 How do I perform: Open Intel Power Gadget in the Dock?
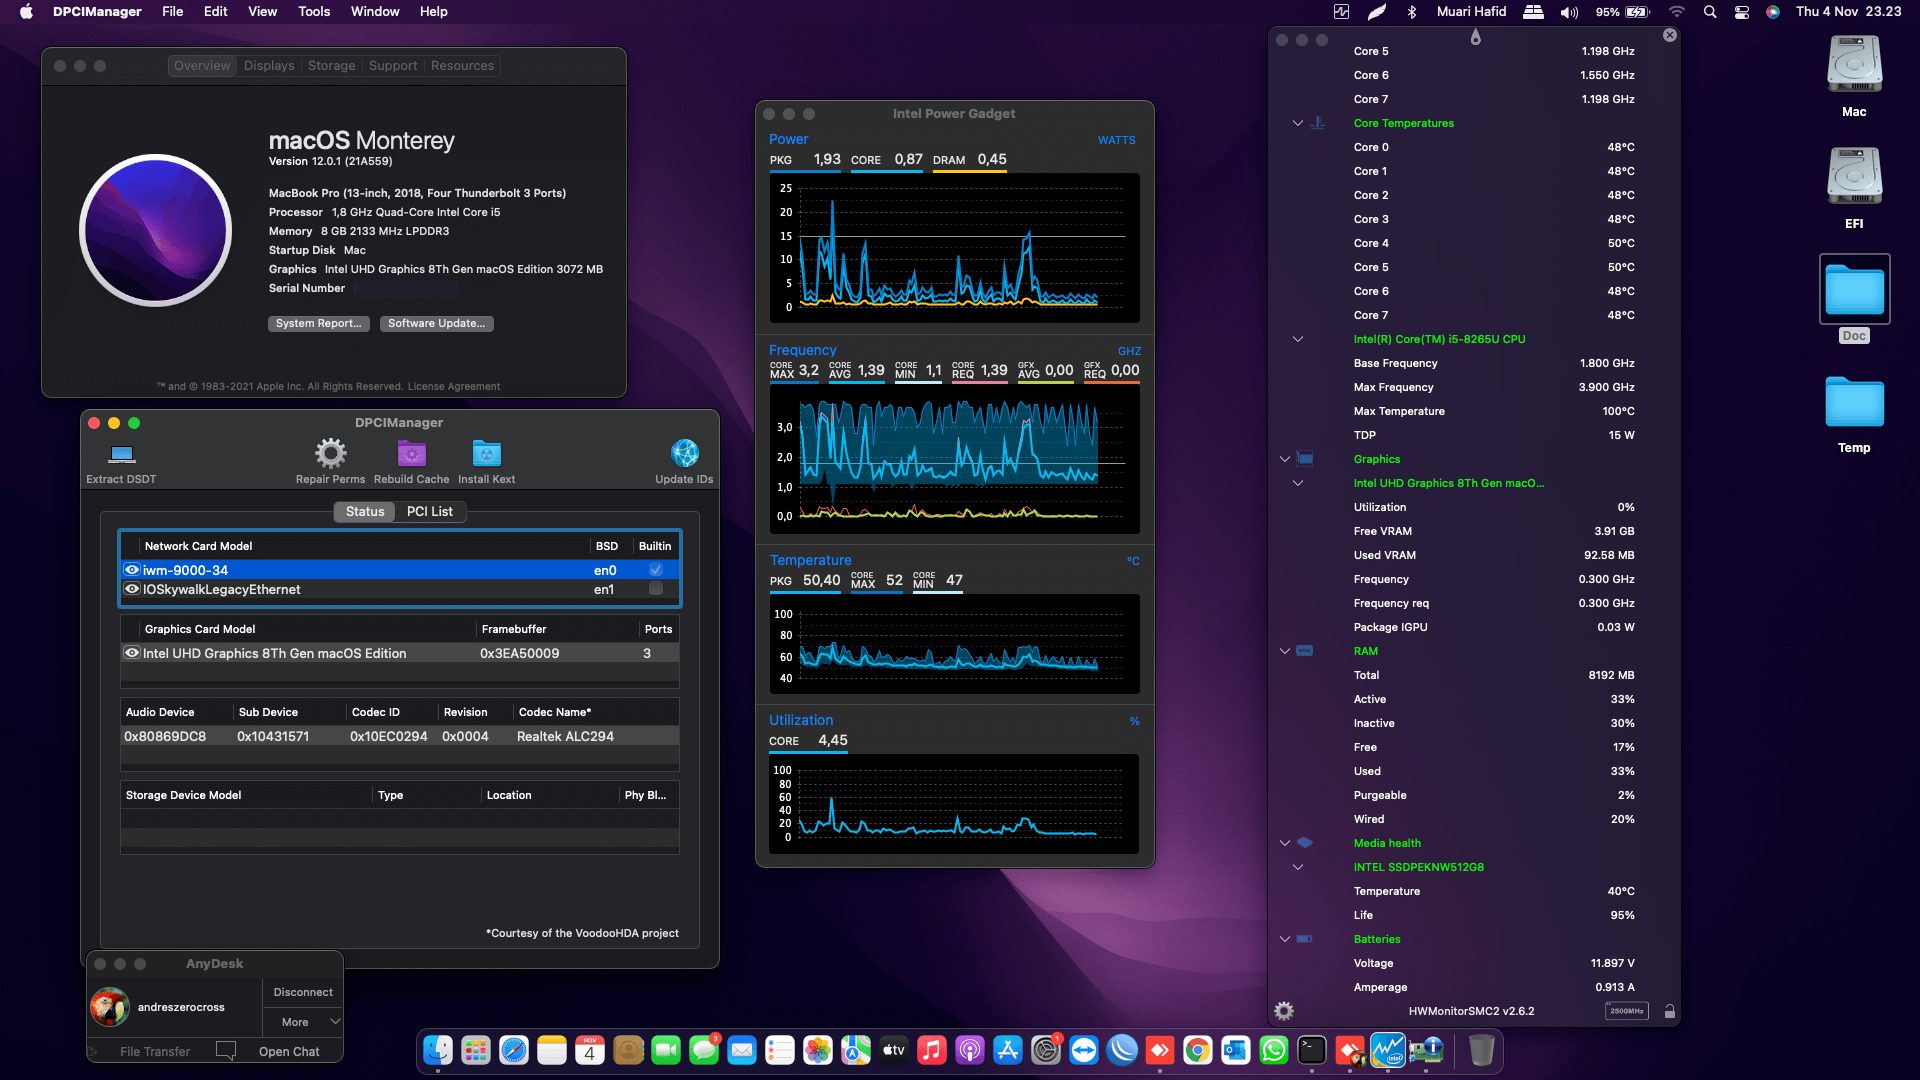tap(1388, 1050)
